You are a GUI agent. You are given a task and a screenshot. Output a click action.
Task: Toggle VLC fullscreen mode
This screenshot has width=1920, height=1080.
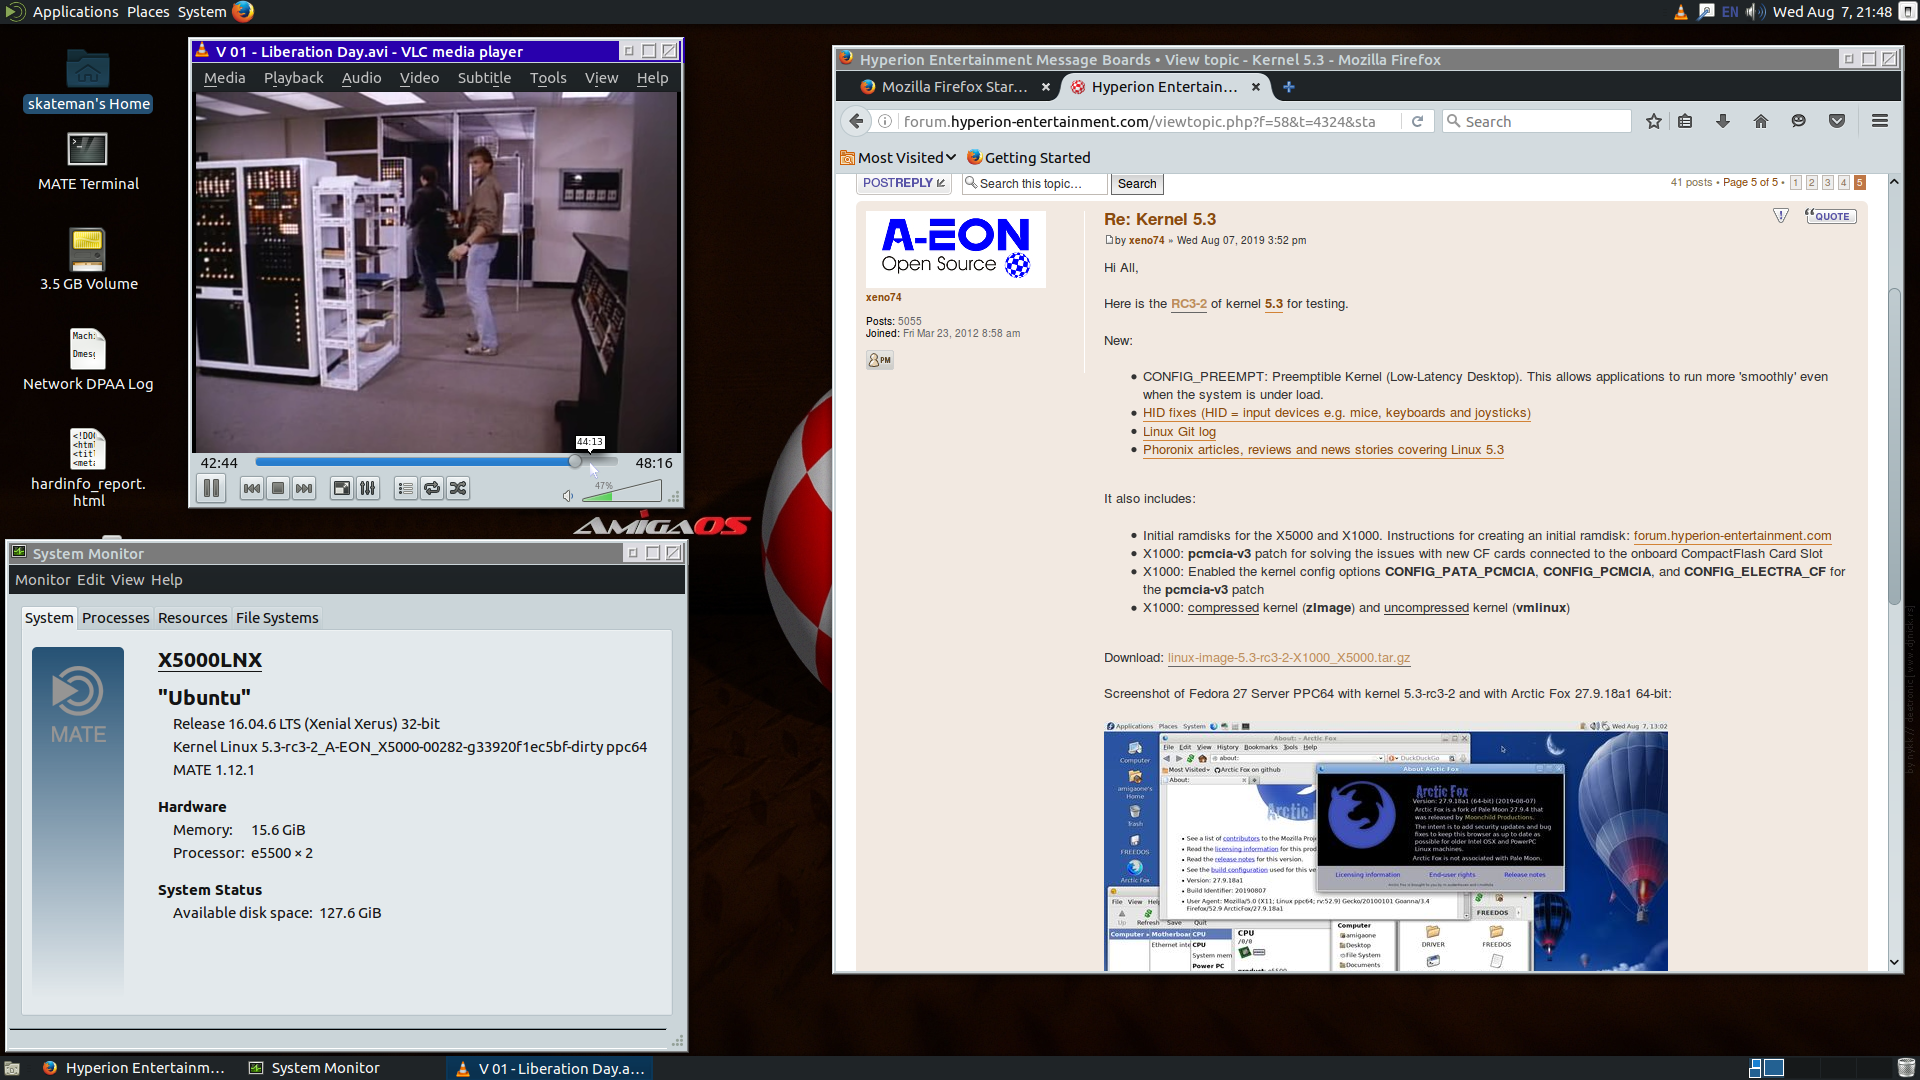pyautogui.click(x=342, y=488)
